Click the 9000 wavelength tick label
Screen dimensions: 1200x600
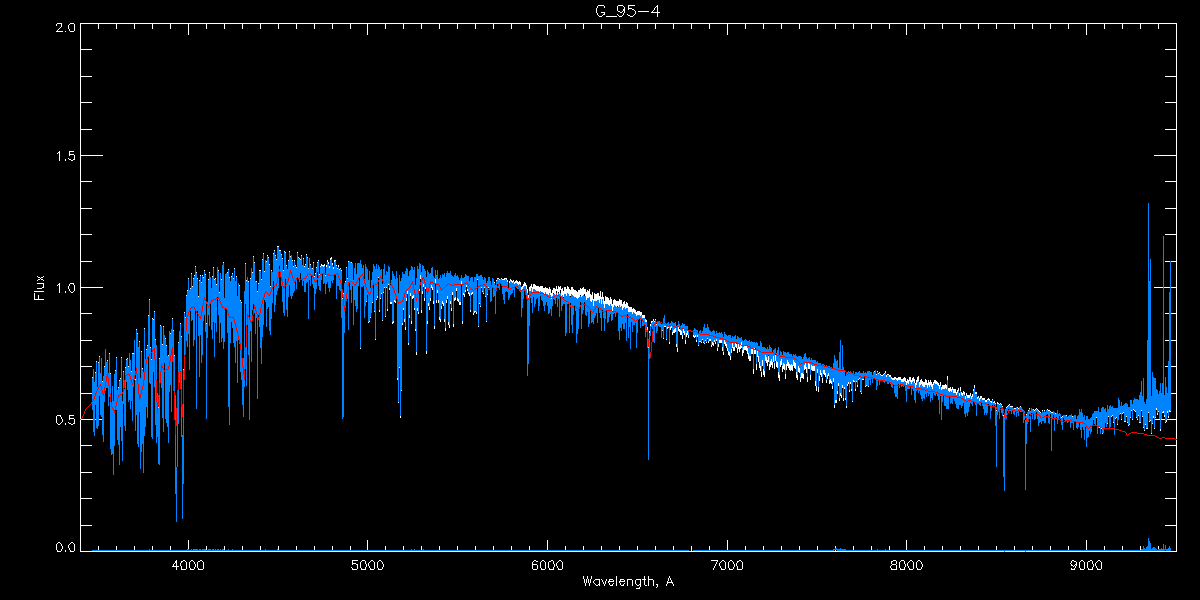[1087, 565]
